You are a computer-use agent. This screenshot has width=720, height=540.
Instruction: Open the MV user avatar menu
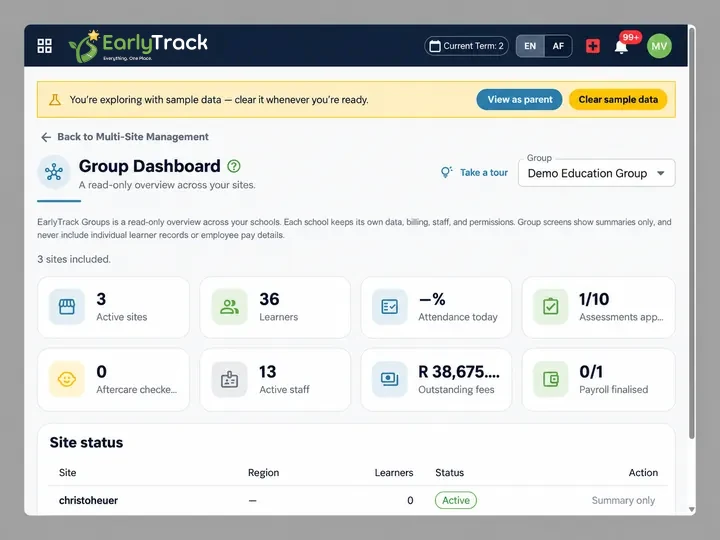(x=659, y=46)
